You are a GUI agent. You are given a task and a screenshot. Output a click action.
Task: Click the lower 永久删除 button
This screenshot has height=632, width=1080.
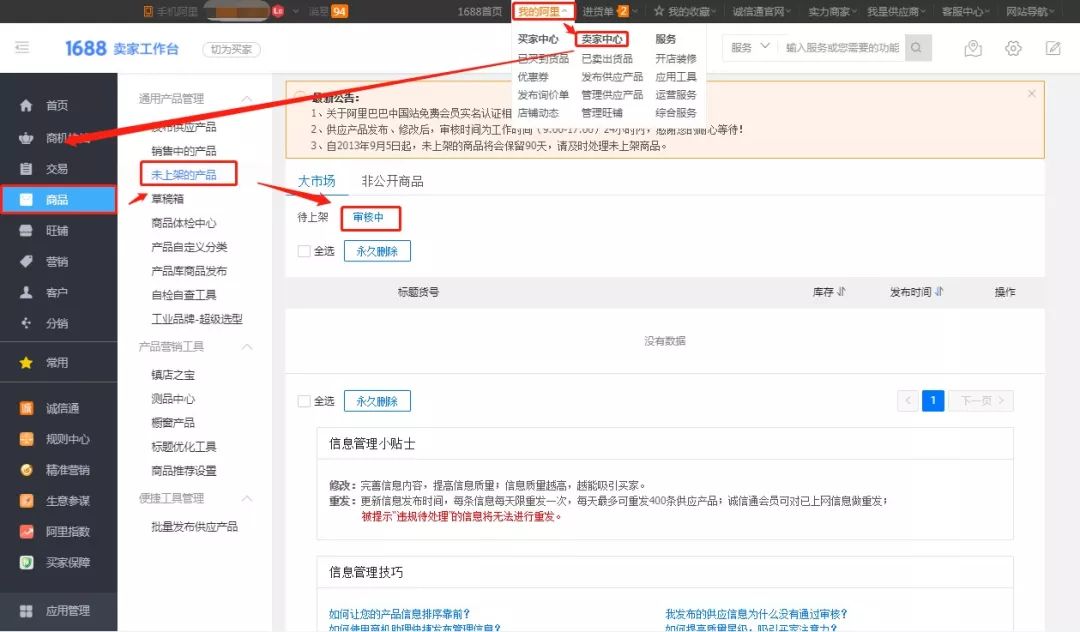[x=377, y=401]
